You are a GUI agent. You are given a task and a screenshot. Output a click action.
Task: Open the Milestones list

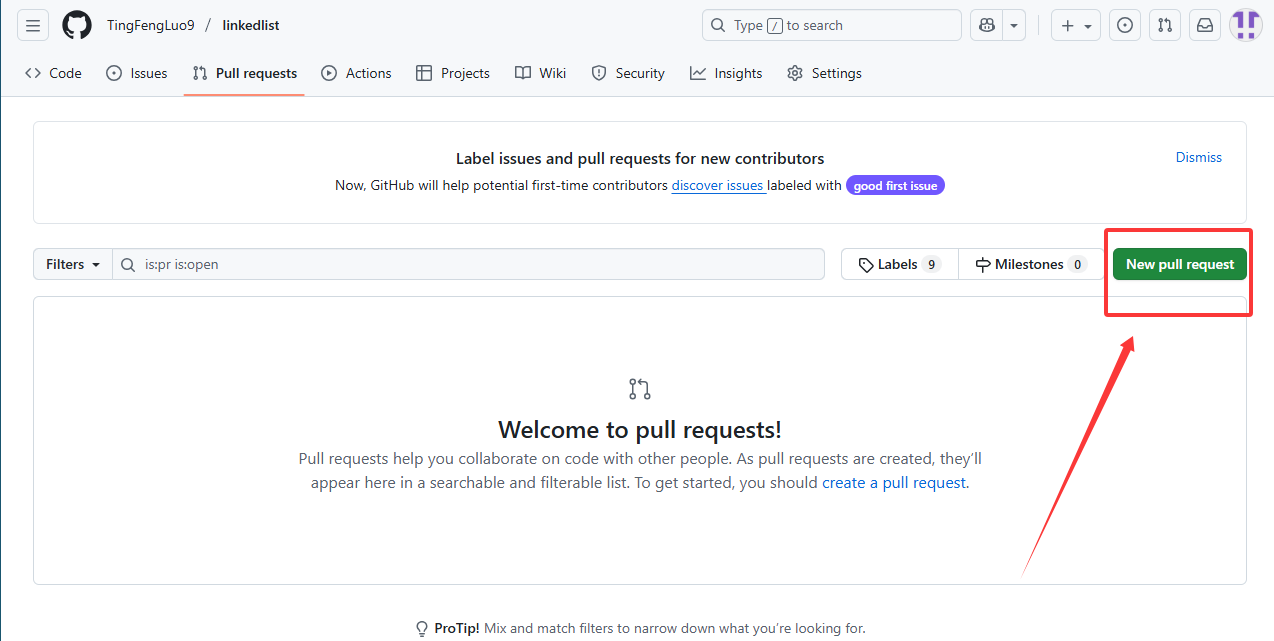click(1029, 265)
